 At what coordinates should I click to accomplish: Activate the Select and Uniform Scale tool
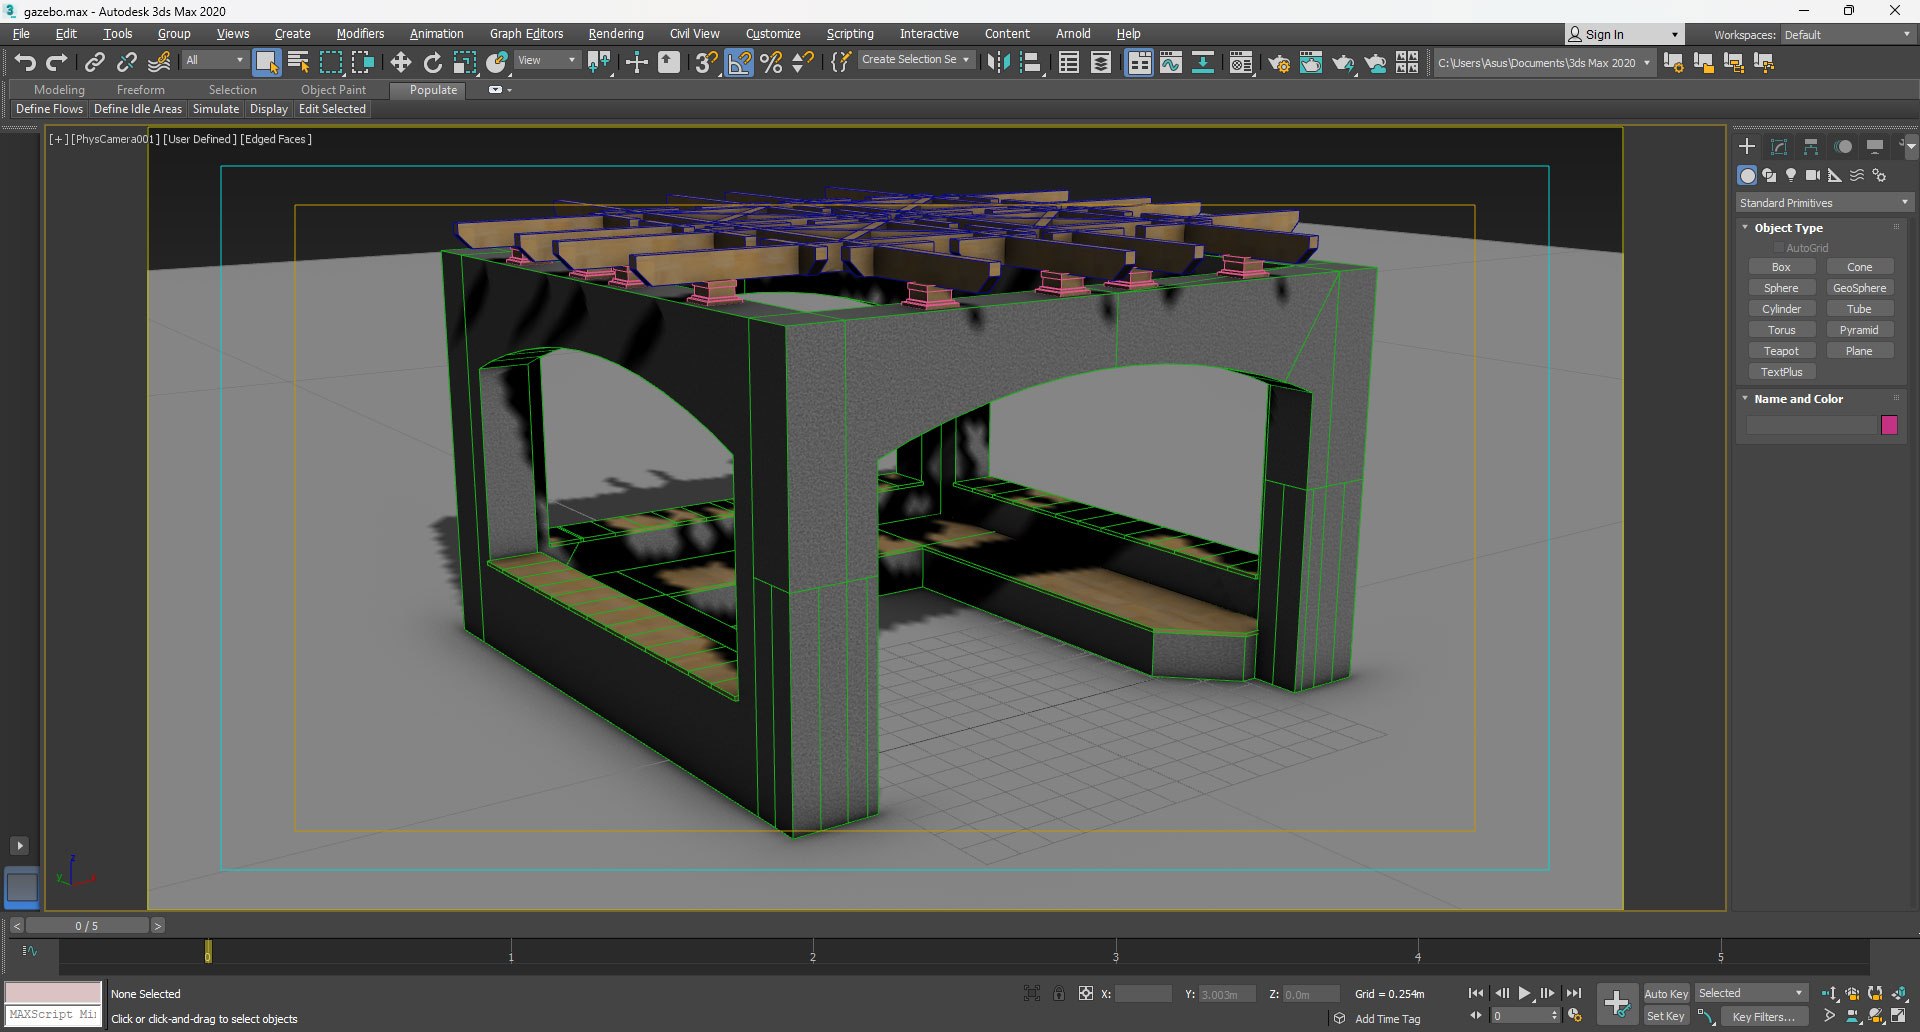[x=464, y=63]
